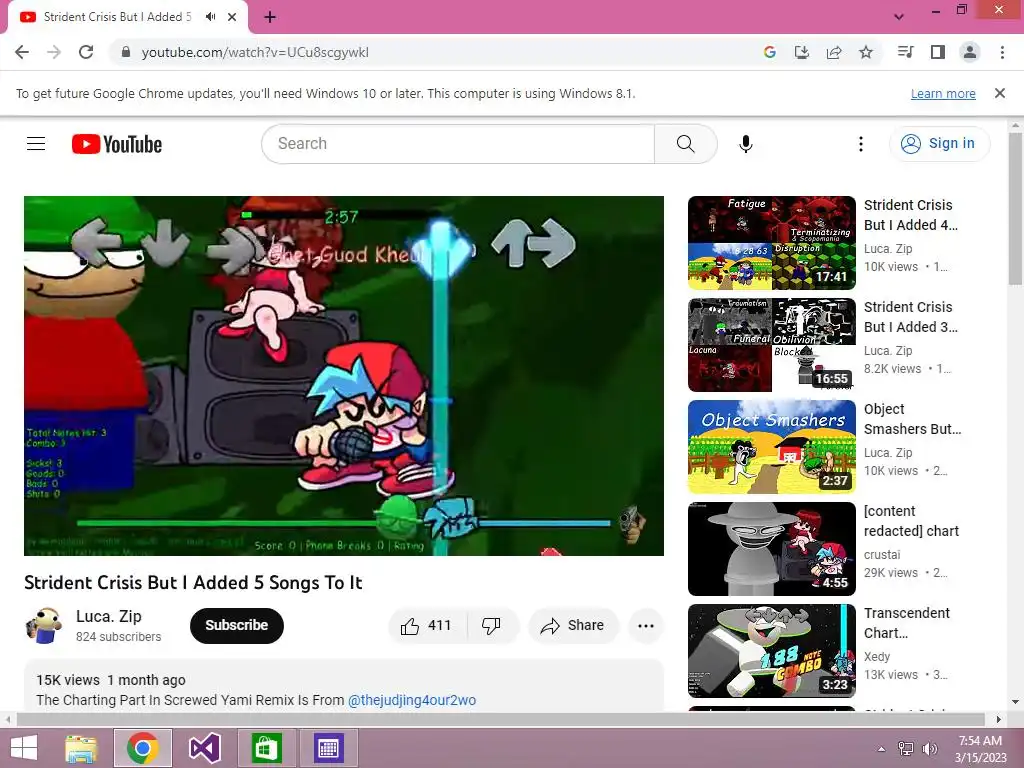Click the video player to pause
Viewport: 1024px width, 768px height.
click(344, 376)
